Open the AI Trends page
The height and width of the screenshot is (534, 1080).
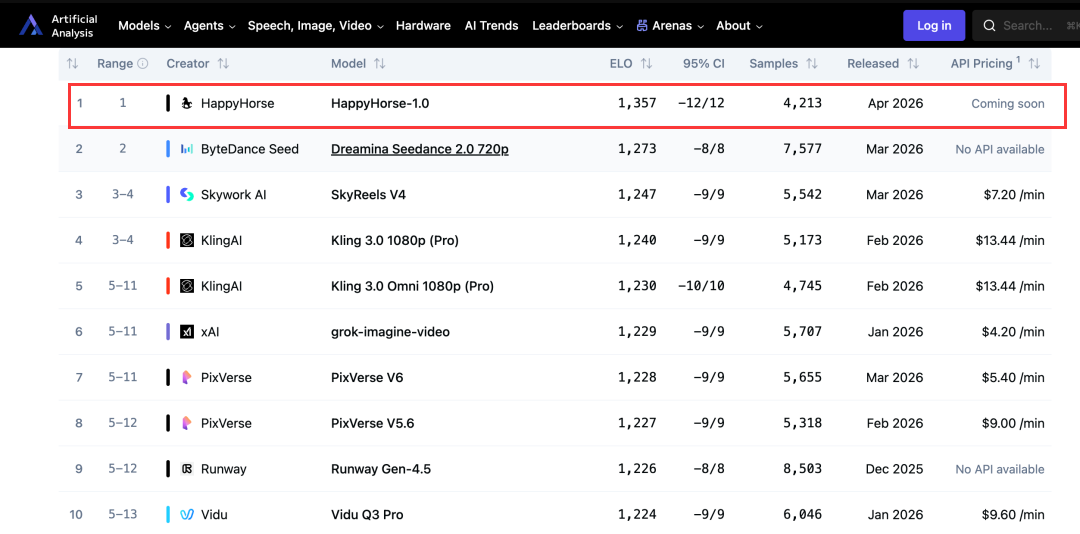[491, 26]
